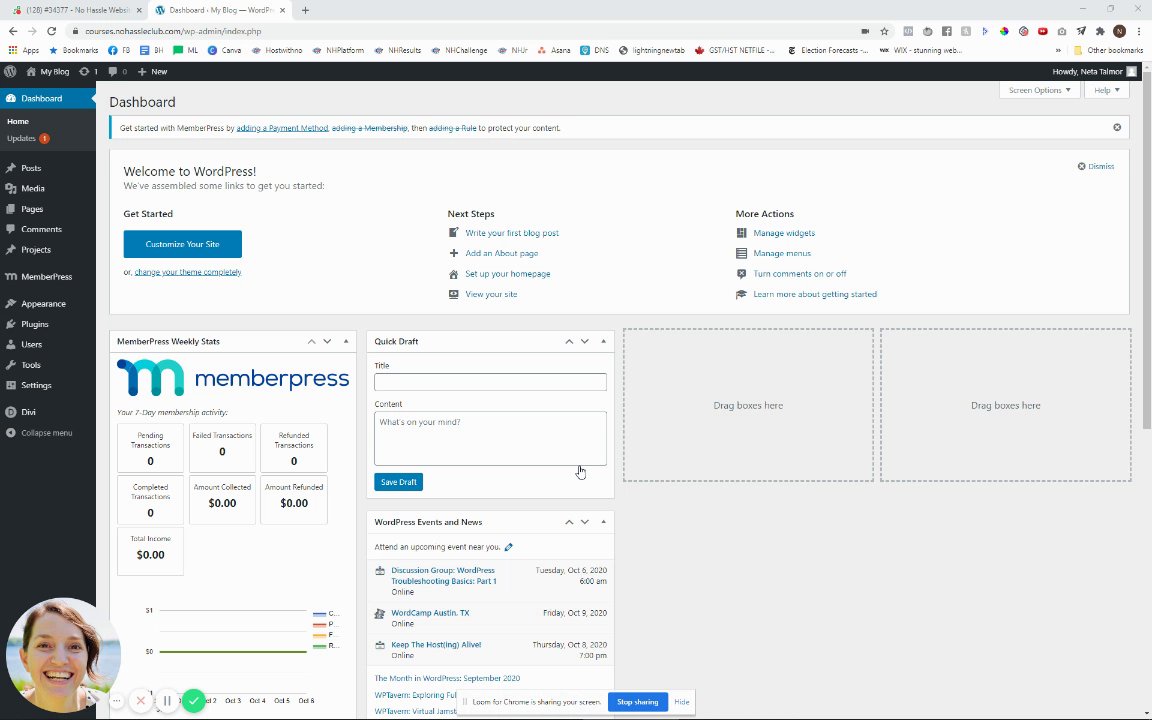Open the Media library menu
This screenshot has width=1152, height=720.
(32, 189)
